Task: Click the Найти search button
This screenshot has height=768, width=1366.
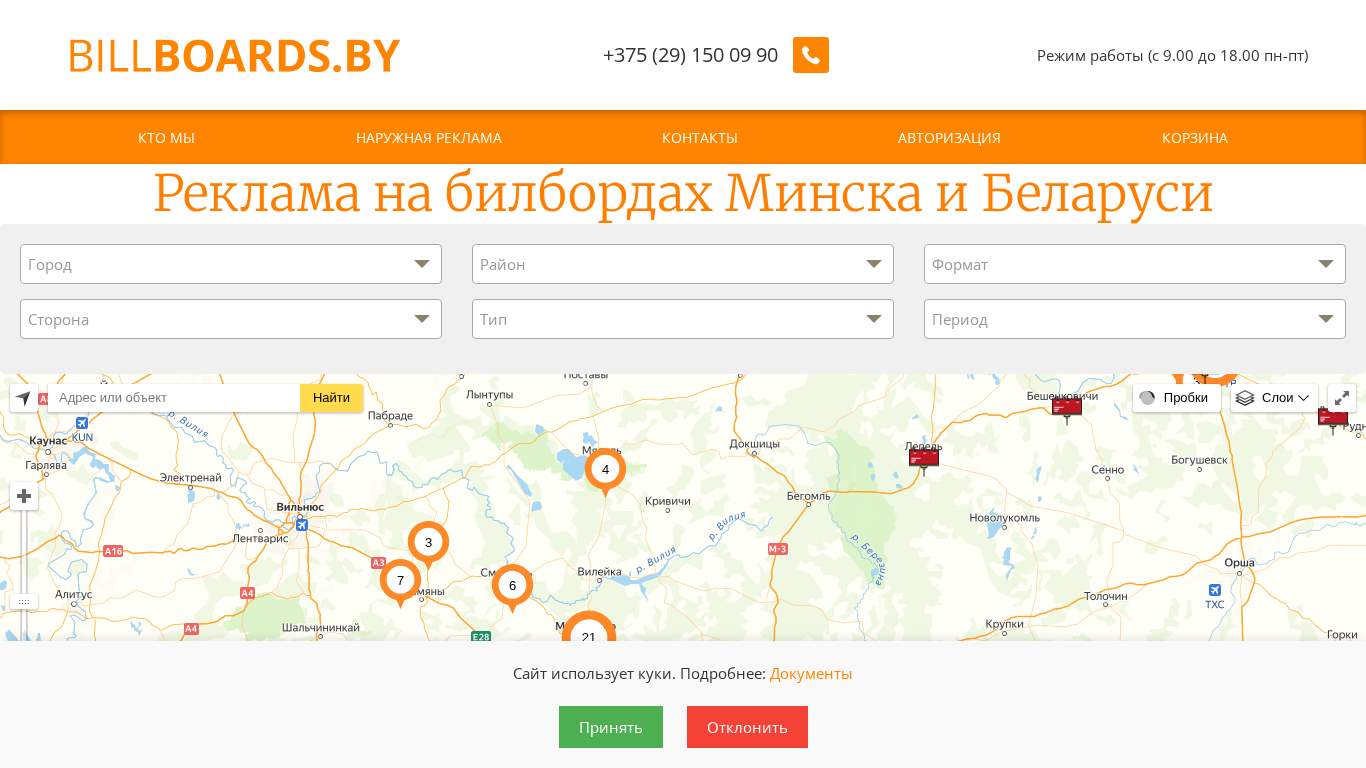Action: coord(331,398)
